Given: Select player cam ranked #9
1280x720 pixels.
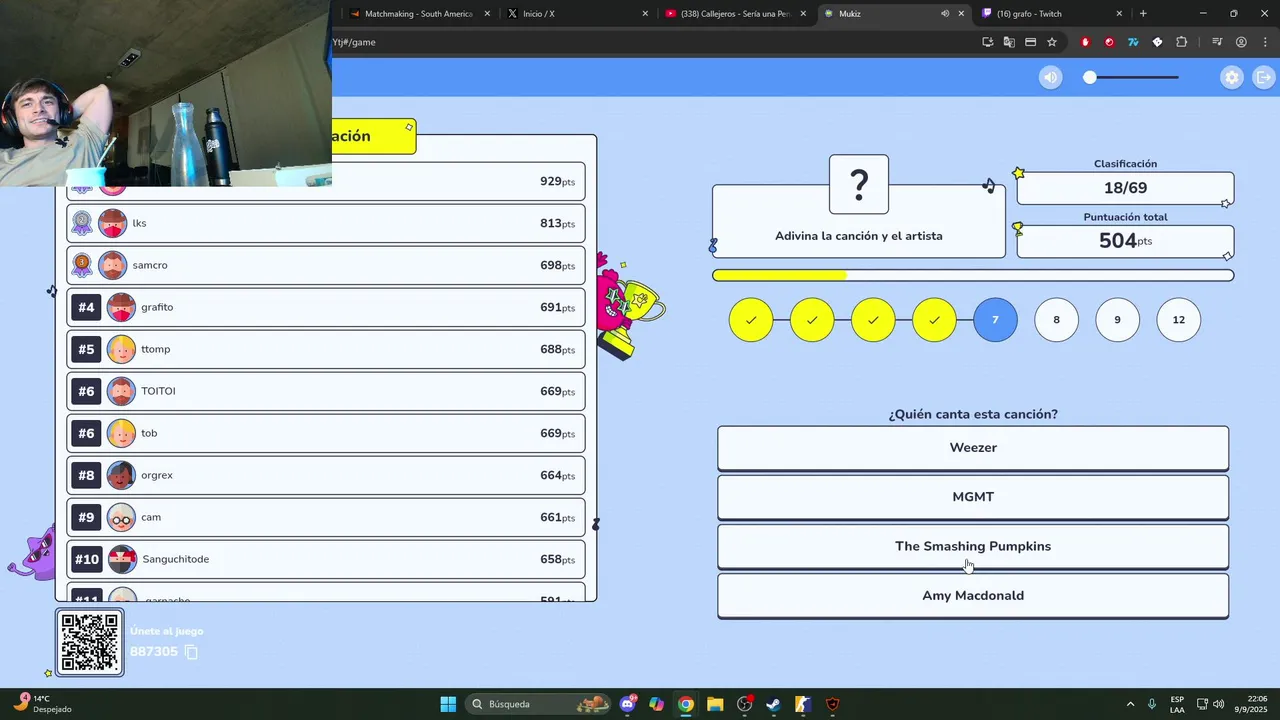Looking at the screenshot, I should 326,517.
